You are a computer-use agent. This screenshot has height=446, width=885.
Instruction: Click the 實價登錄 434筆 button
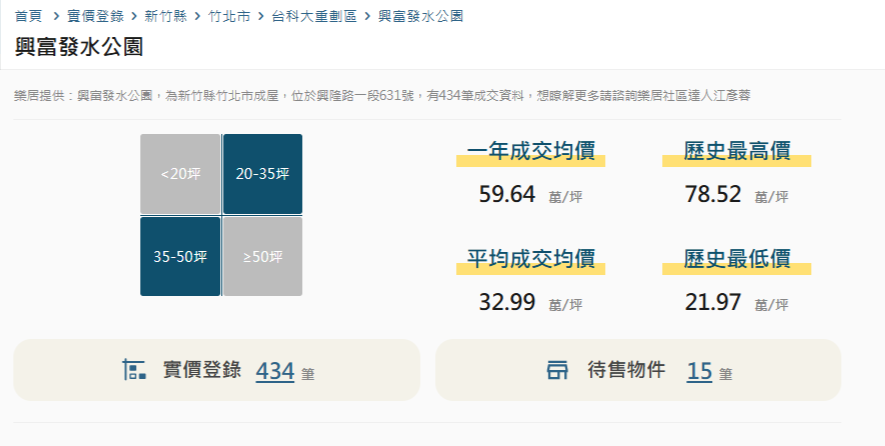tap(217, 370)
